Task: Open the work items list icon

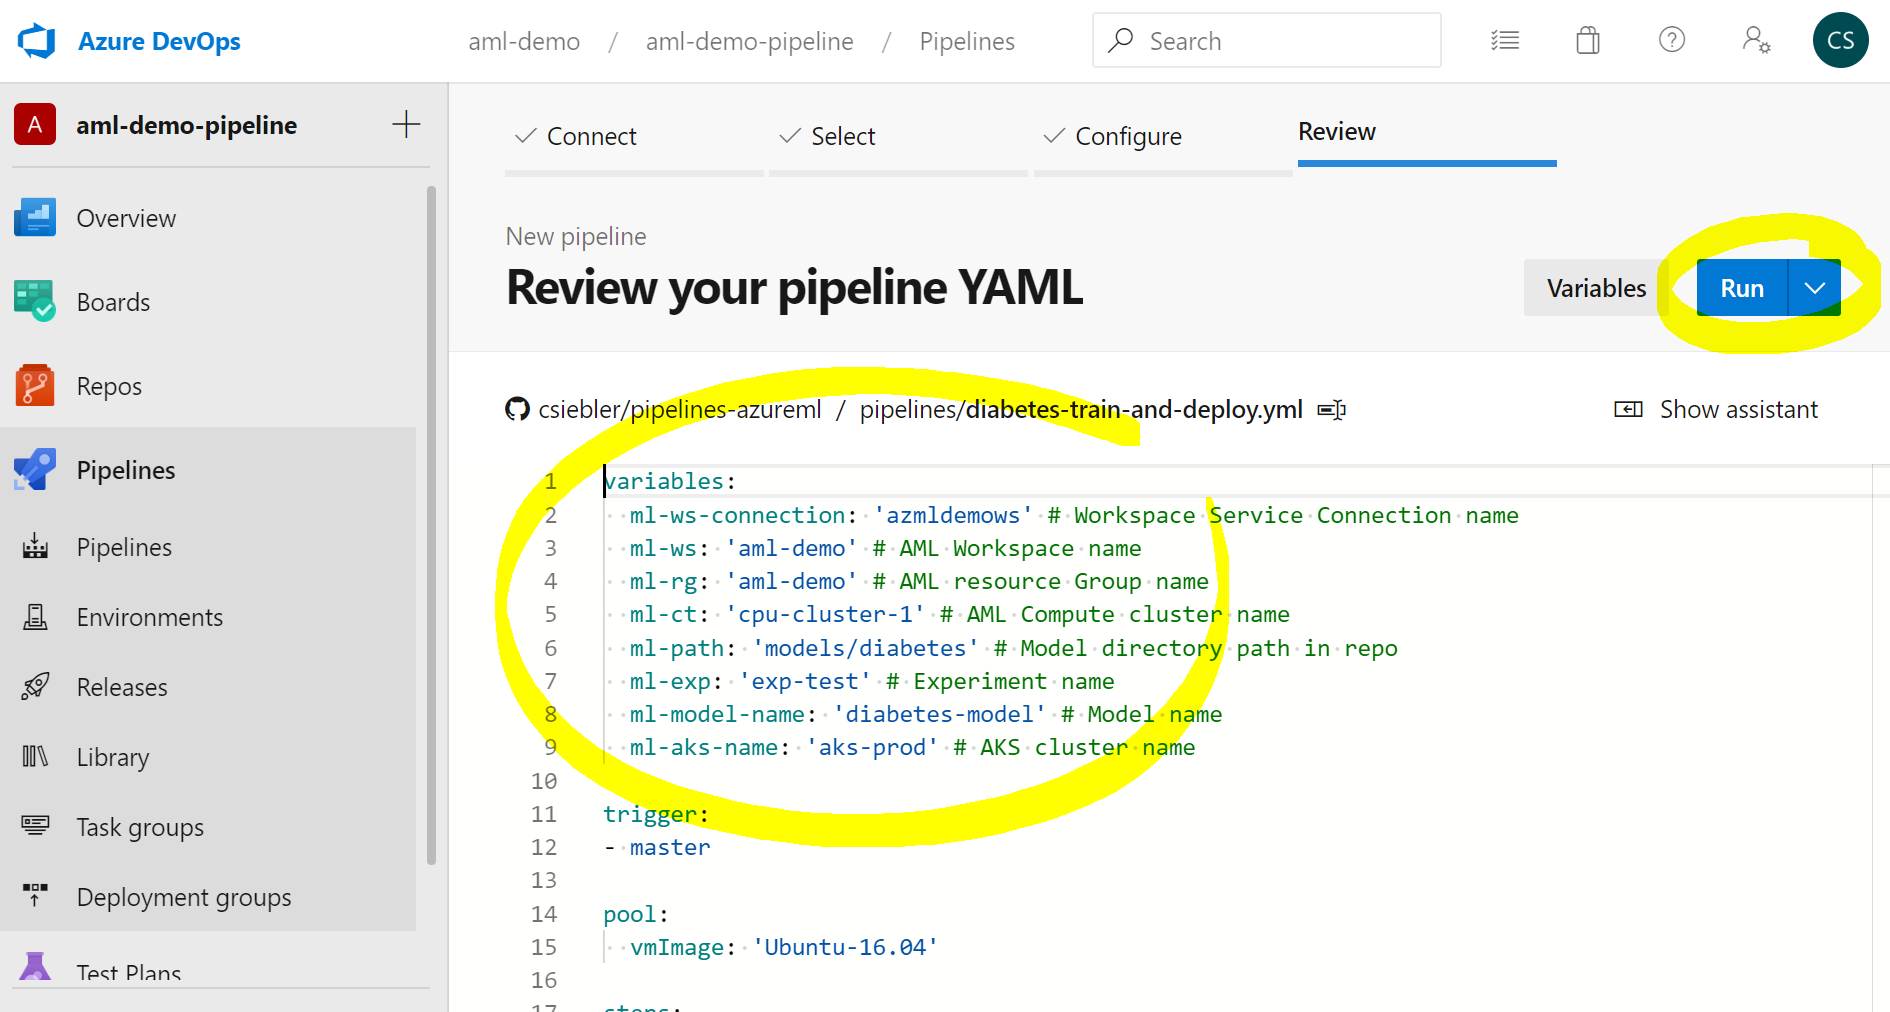Action: (1504, 40)
